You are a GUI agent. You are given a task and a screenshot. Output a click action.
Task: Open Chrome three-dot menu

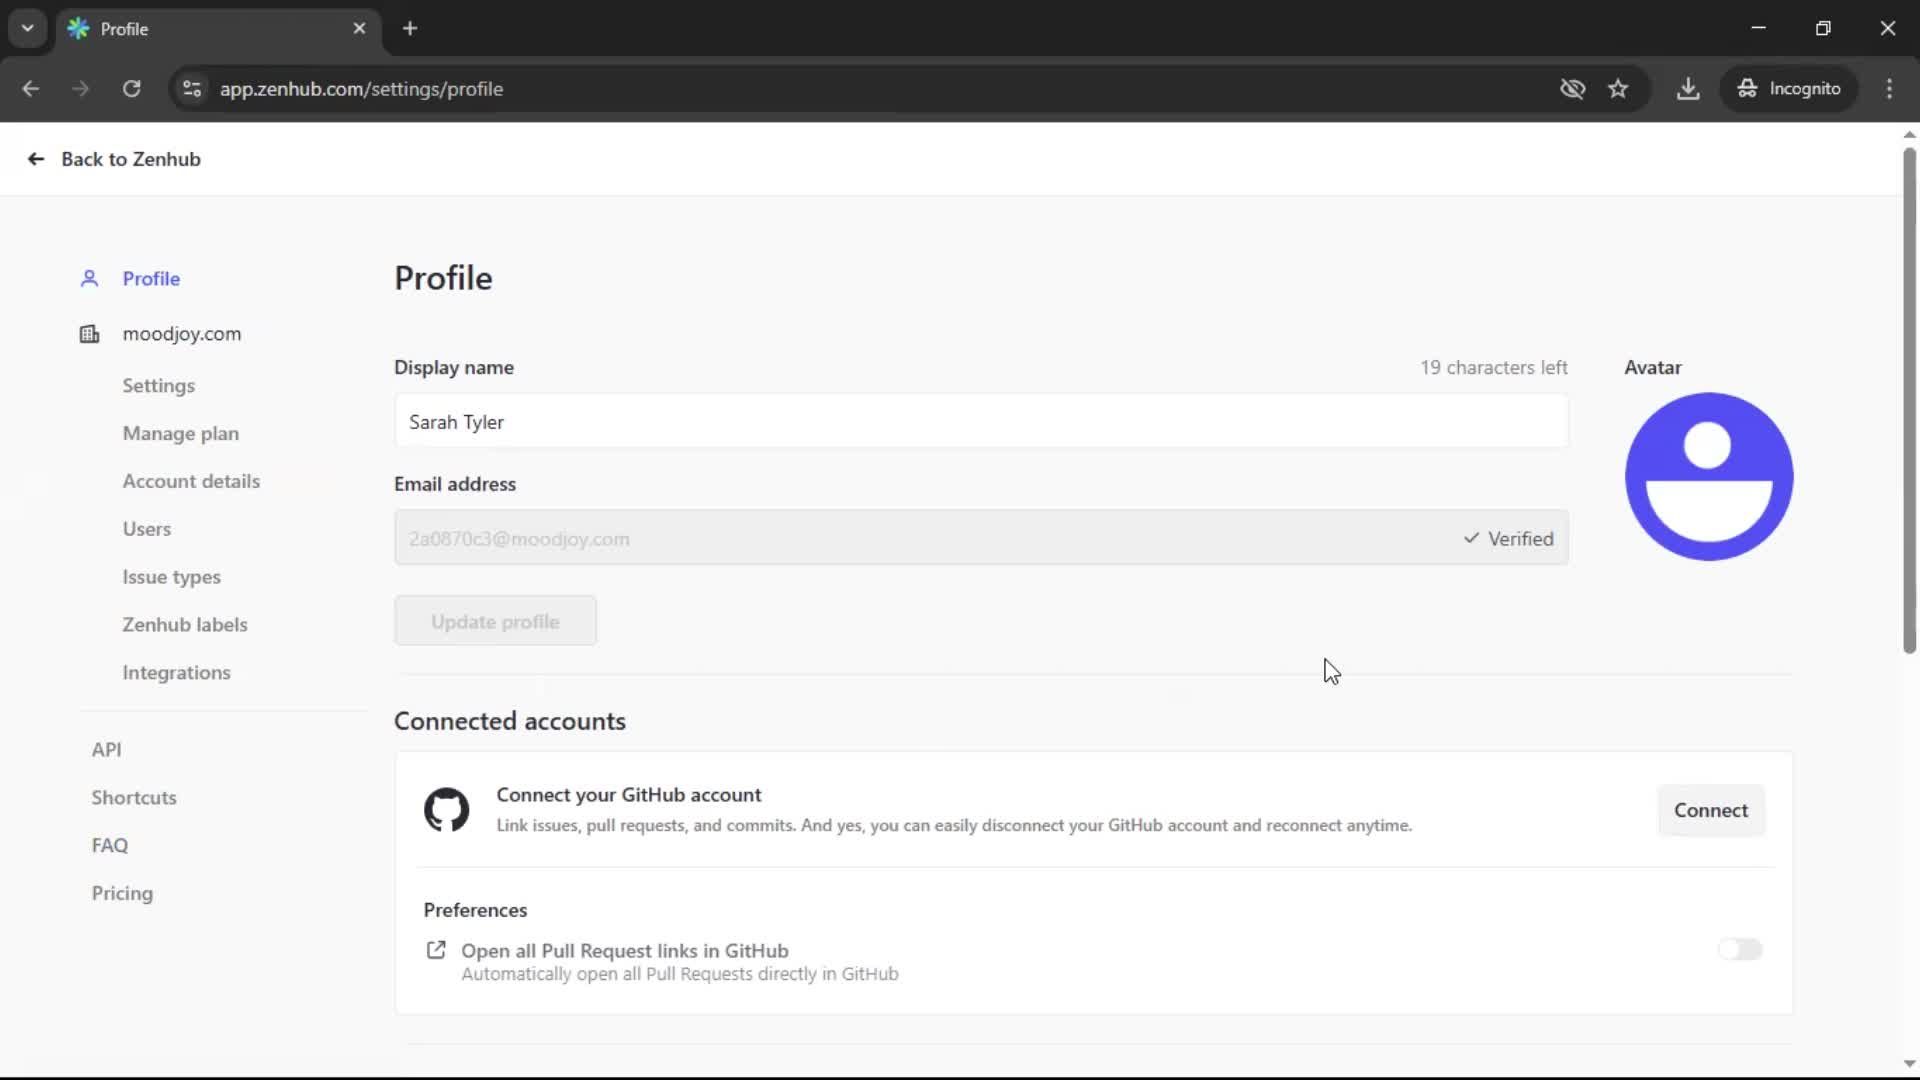click(1889, 89)
